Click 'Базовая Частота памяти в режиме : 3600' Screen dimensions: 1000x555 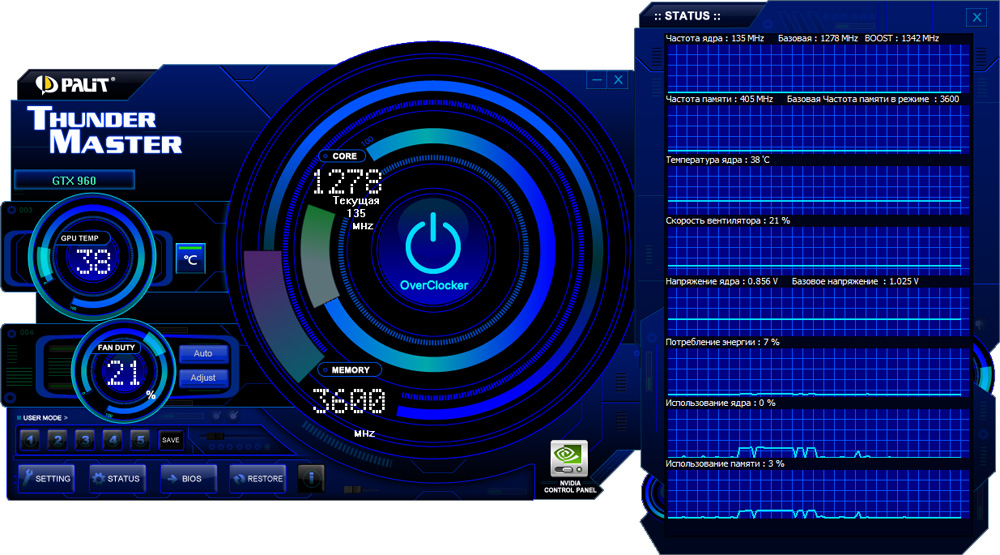click(x=872, y=99)
